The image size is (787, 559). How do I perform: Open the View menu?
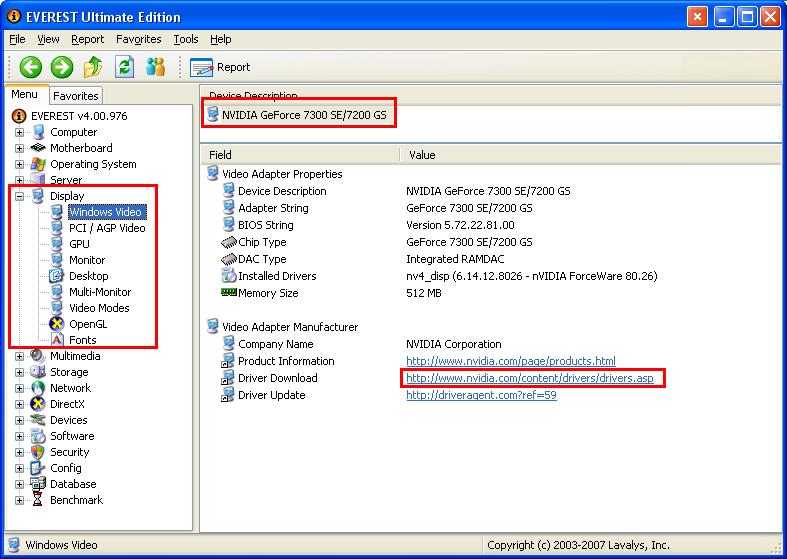click(48, 39)
